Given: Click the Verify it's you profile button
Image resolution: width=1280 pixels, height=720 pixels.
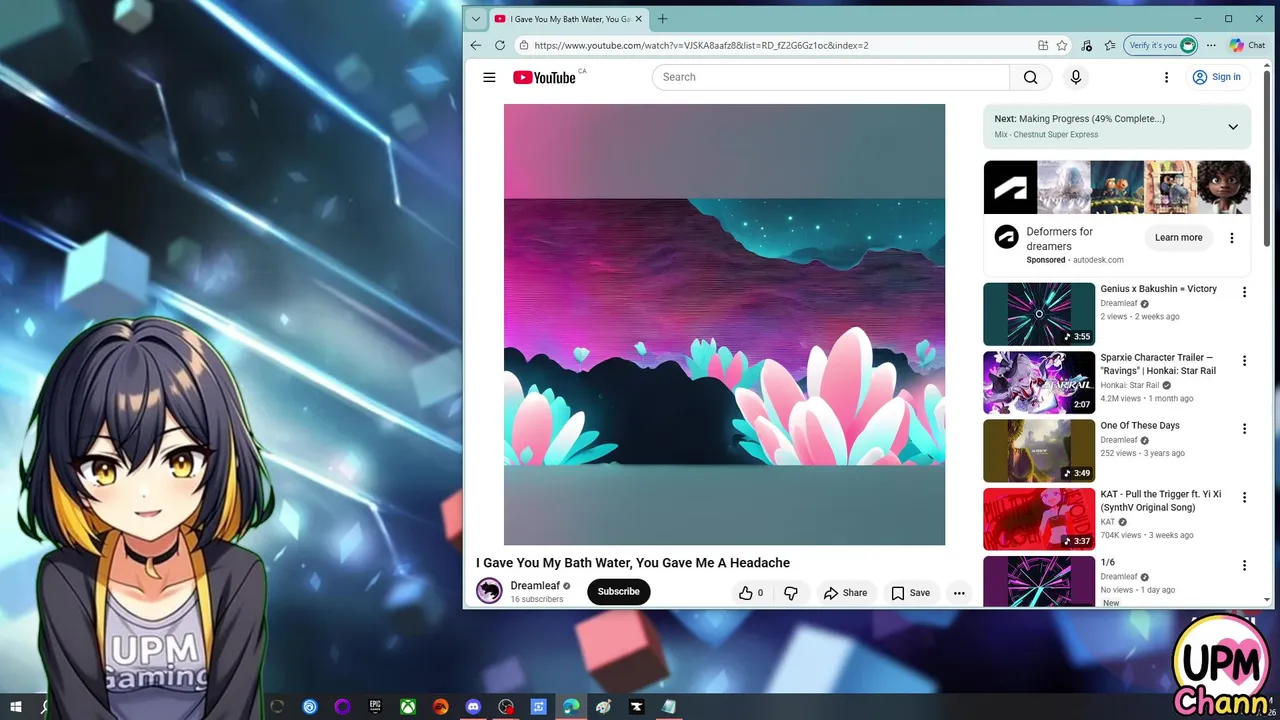Looking at the screenshot, I should point(1160,45).
